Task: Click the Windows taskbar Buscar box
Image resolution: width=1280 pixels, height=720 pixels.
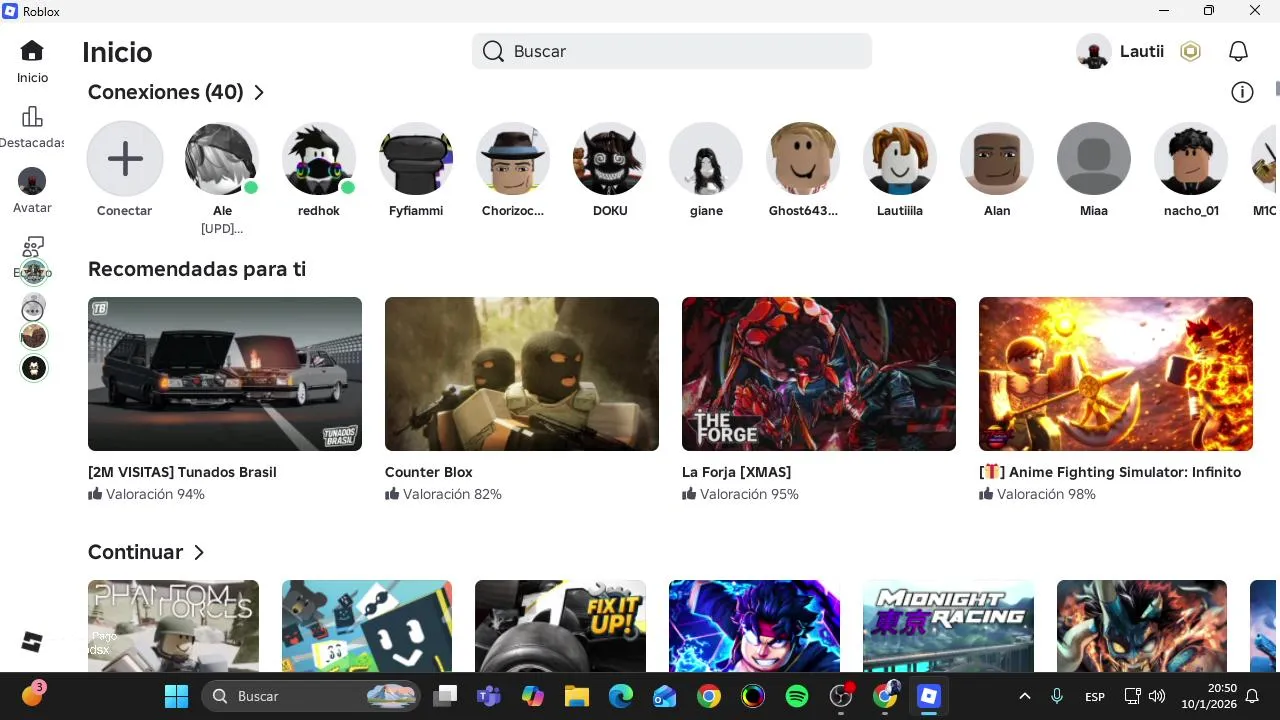Action: pos(311,696)
